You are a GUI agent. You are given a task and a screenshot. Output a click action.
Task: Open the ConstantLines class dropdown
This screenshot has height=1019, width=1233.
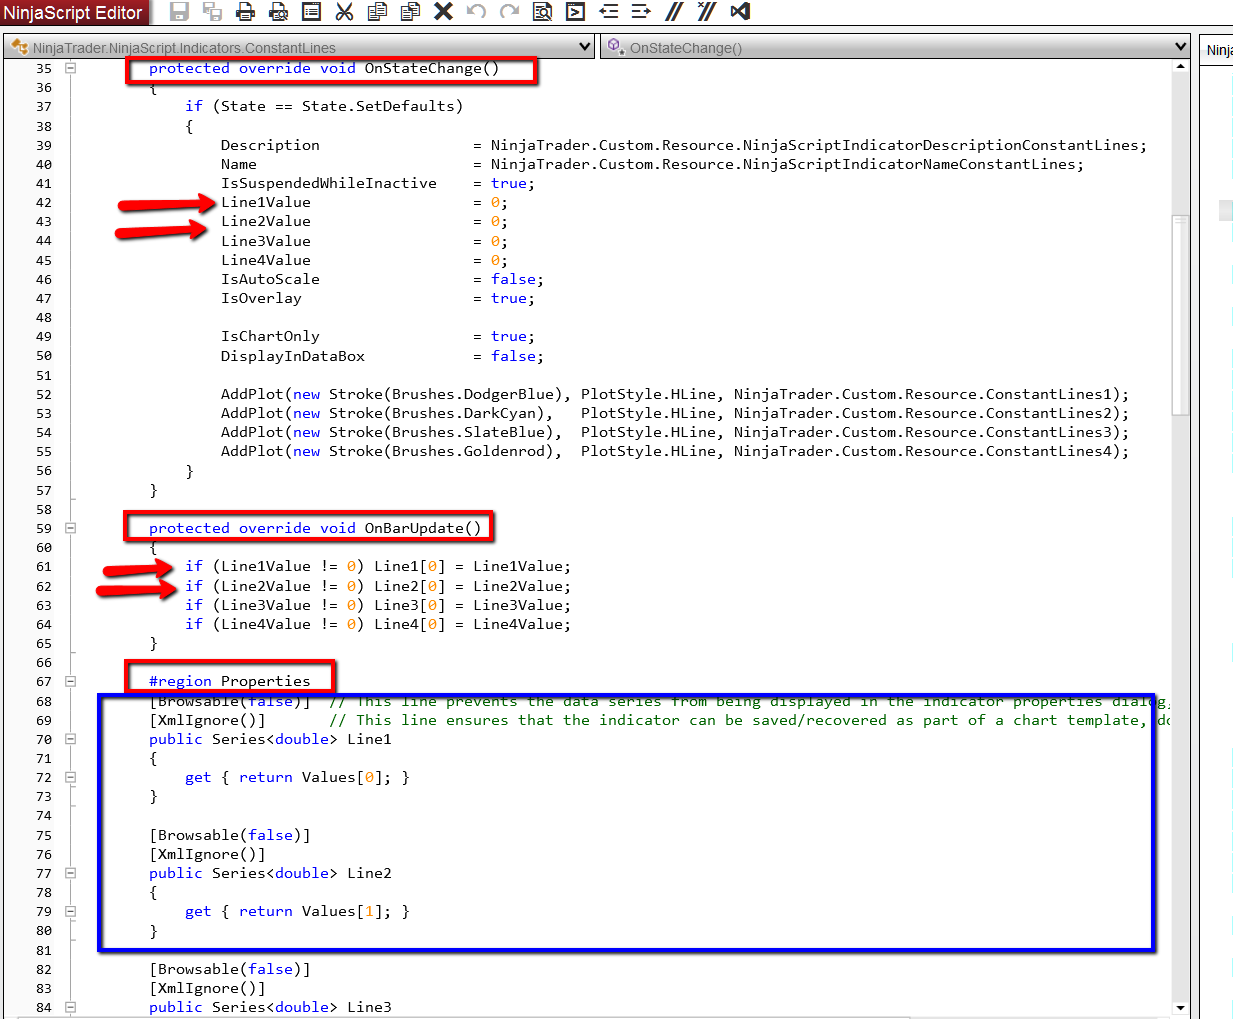coord(585,47)
